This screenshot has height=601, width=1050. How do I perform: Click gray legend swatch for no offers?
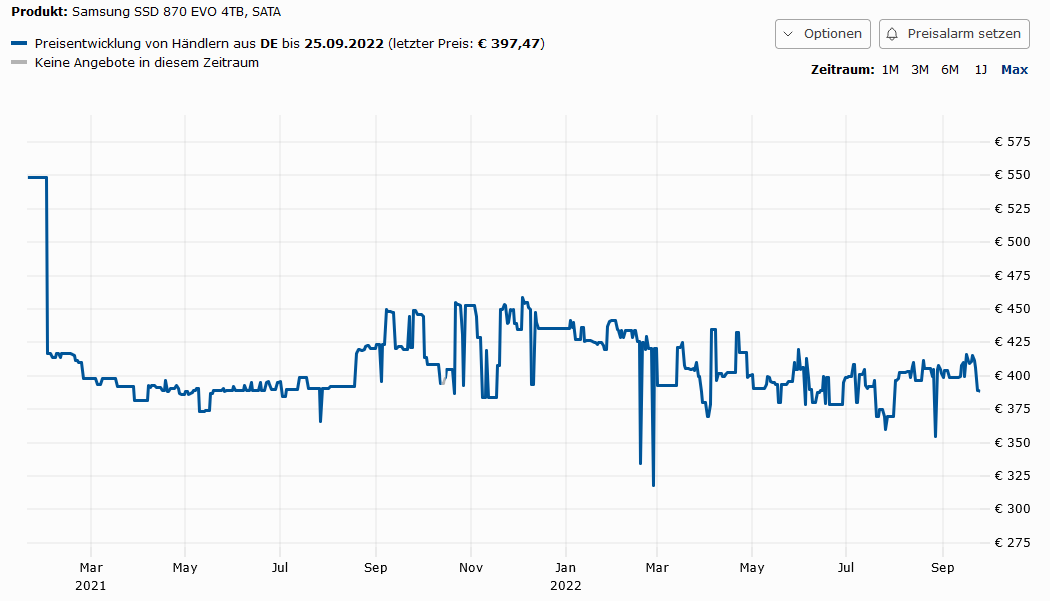(19, 62)
